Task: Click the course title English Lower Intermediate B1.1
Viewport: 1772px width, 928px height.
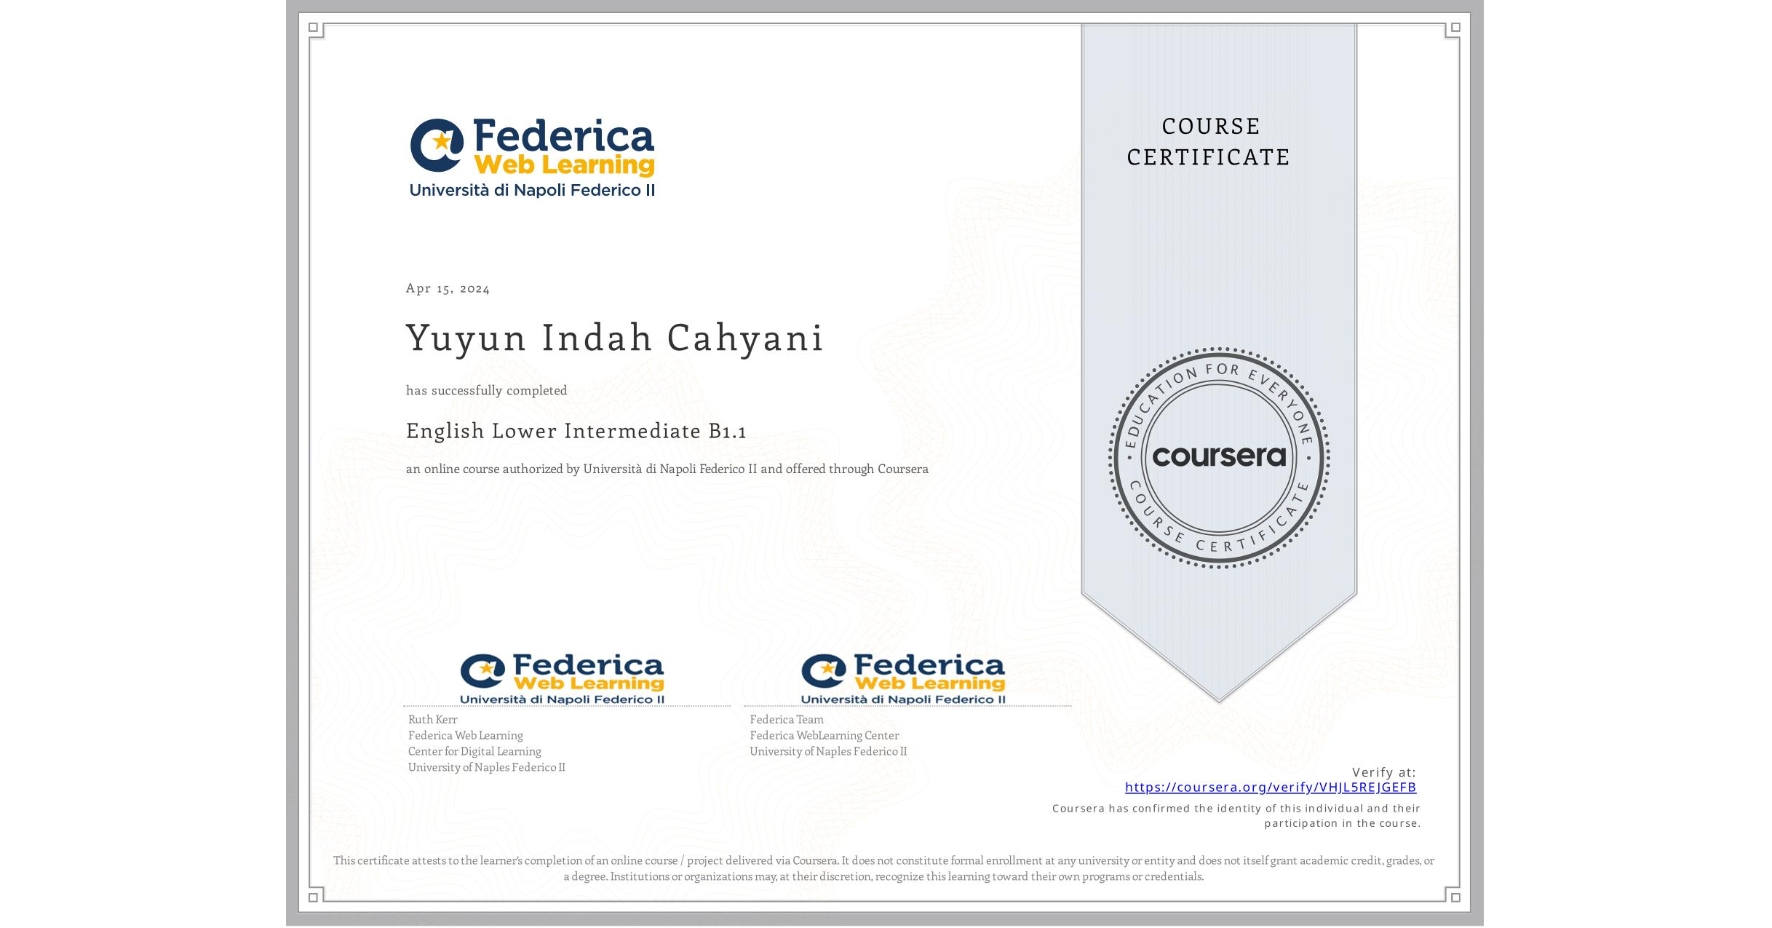Action: pos(576,431)
